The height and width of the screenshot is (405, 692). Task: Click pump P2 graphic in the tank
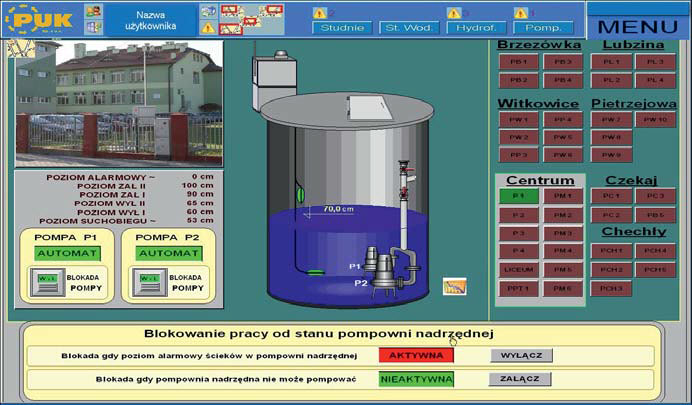[x=384, y=282]
